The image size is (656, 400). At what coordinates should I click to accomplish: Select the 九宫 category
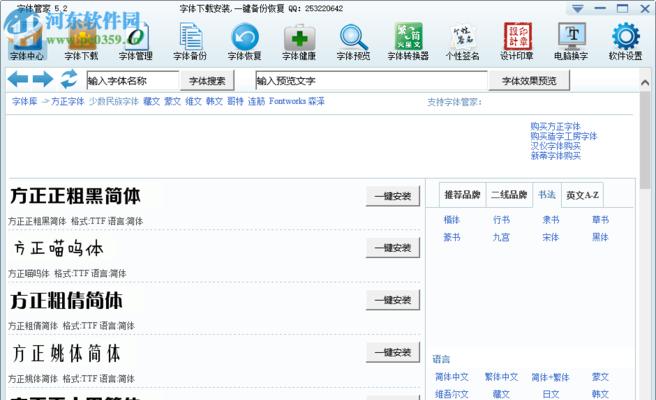[x=501, y=237]
